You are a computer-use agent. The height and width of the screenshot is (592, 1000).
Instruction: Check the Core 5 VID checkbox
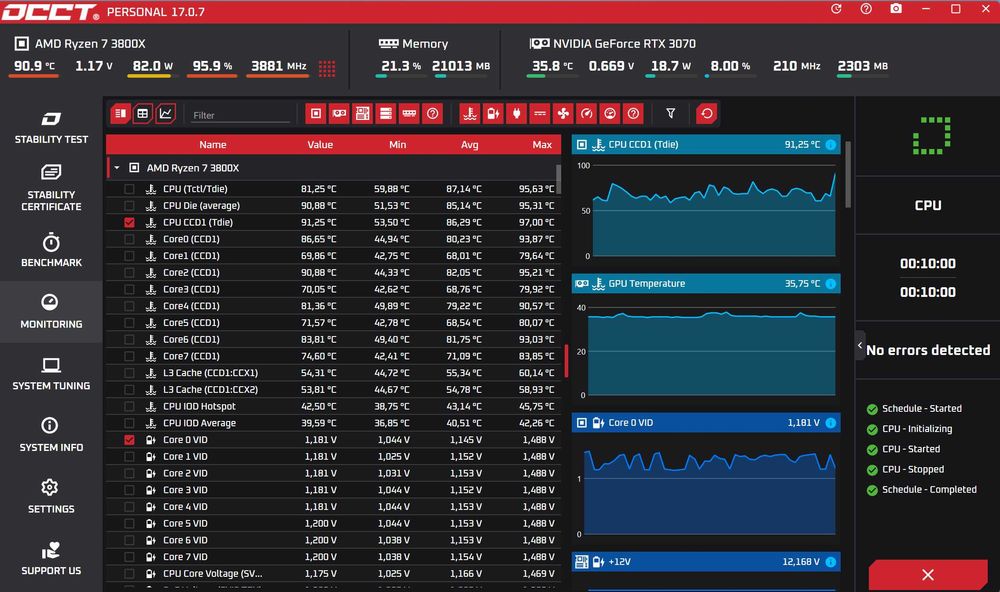pyautogui.click(x=129, y=524)
